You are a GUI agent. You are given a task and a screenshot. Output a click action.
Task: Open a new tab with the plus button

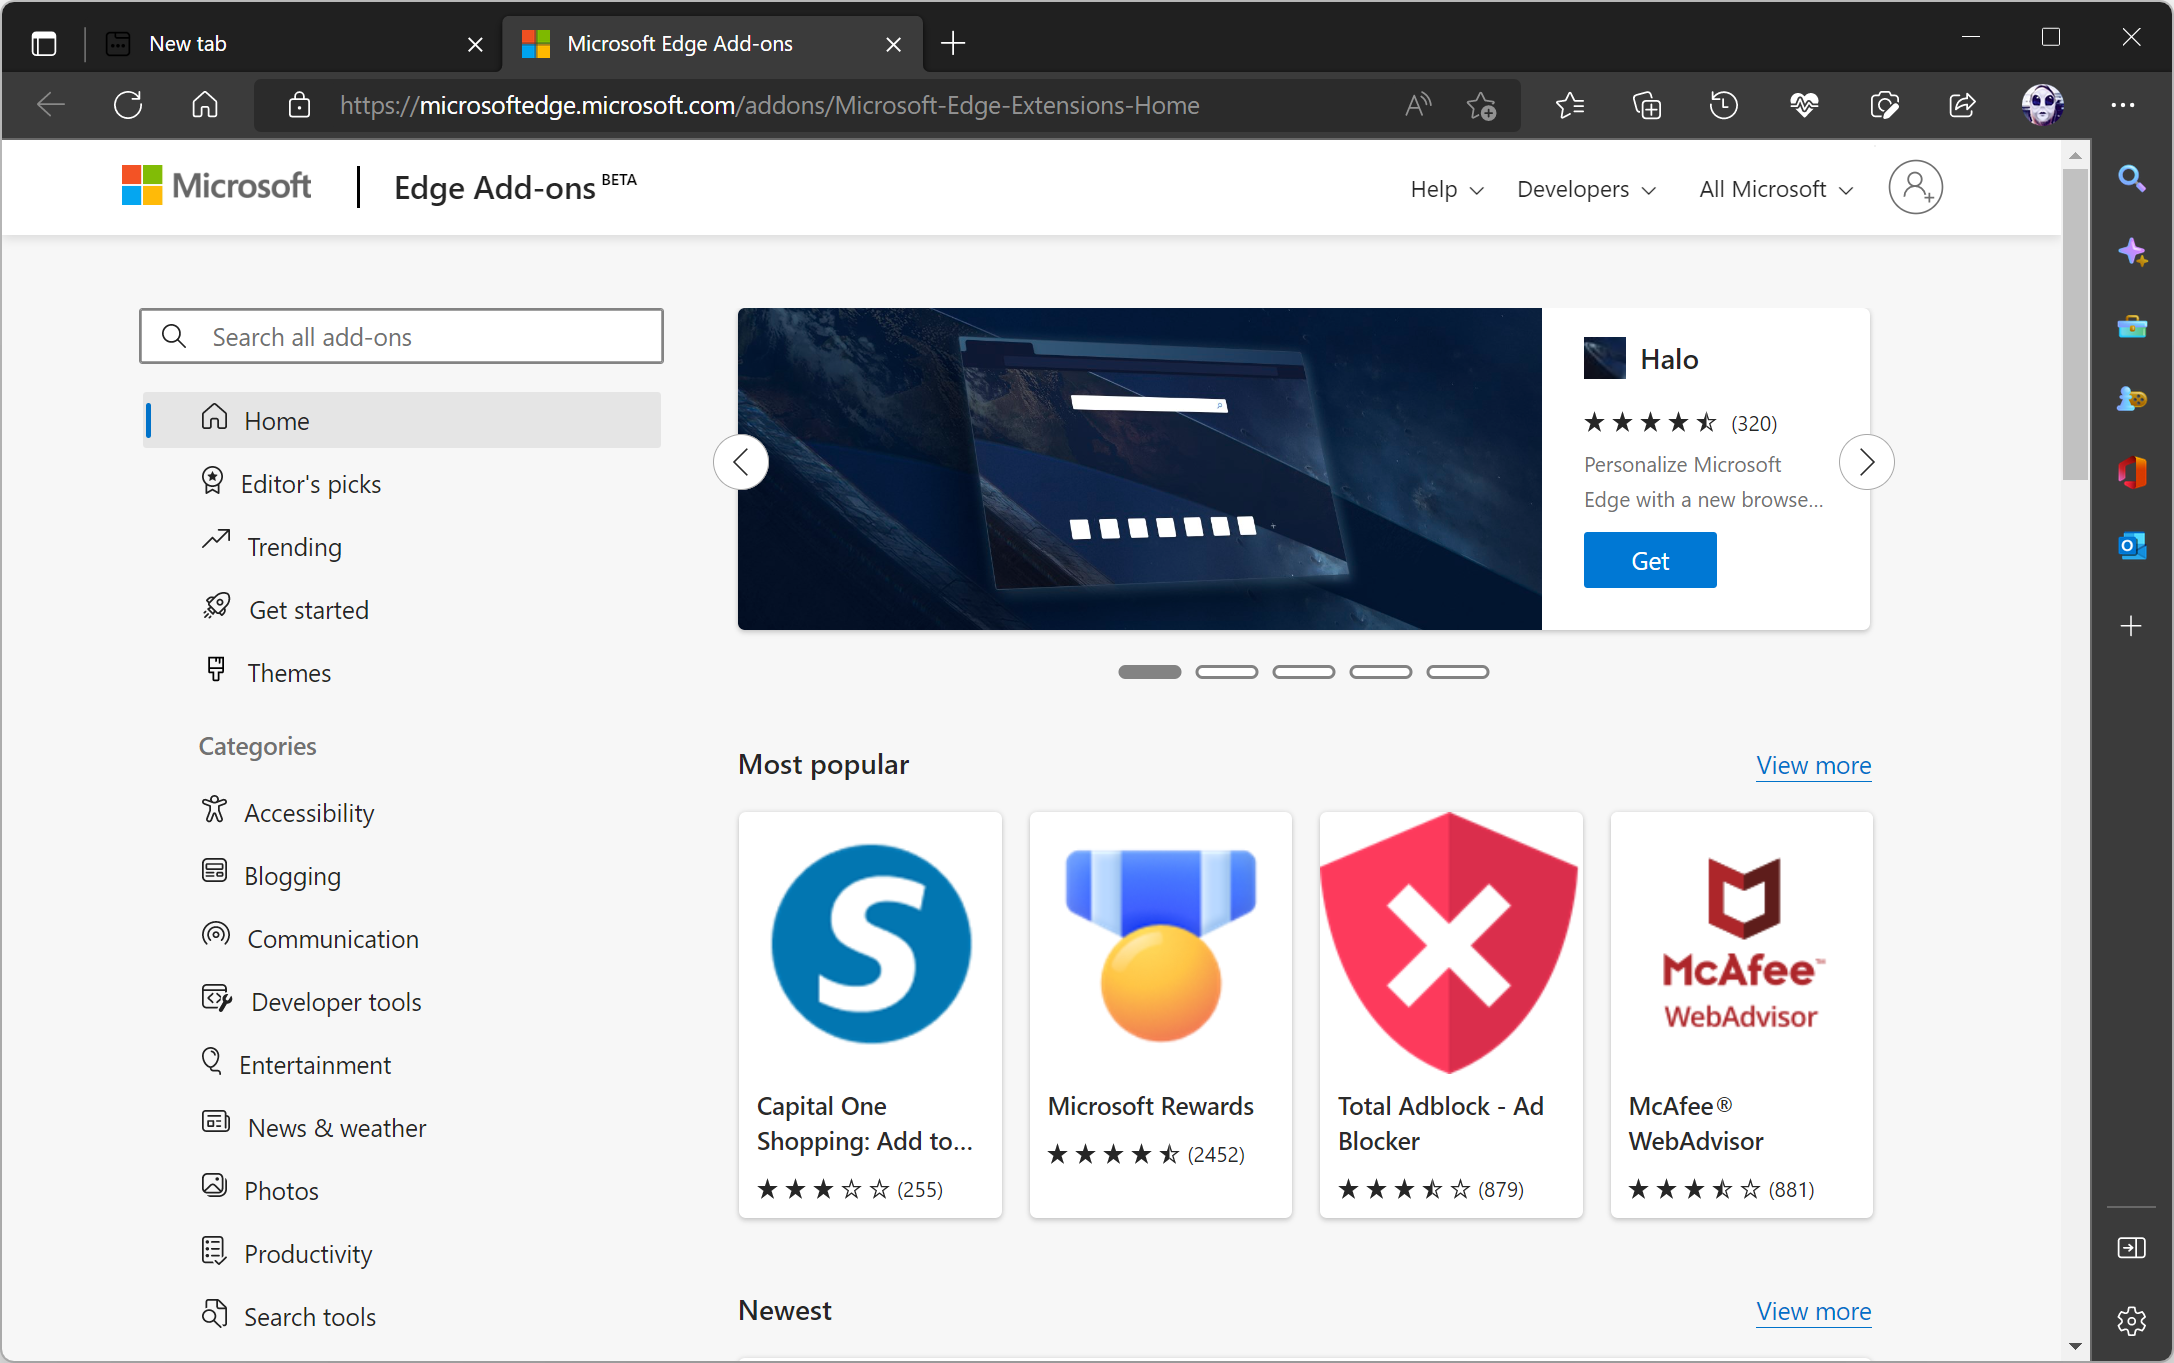click(x=953, y=43)
